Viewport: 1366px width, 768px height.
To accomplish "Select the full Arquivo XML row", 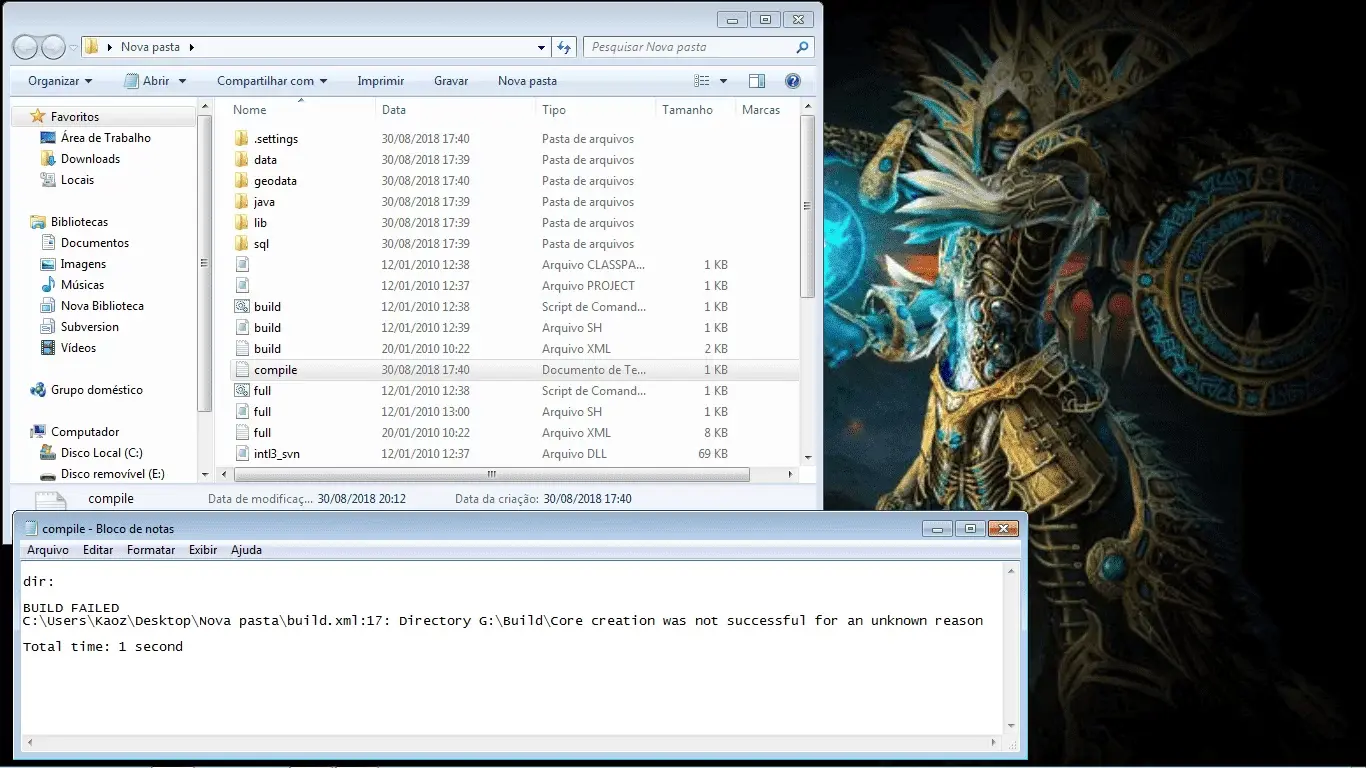I will click(x=514, y=433).
